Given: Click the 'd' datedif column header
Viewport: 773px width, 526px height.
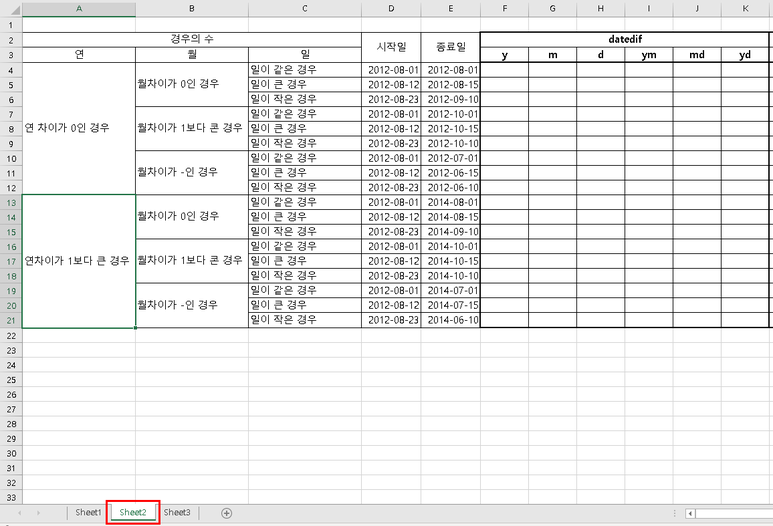Looking at the screenshot, I should click(600, 55).
